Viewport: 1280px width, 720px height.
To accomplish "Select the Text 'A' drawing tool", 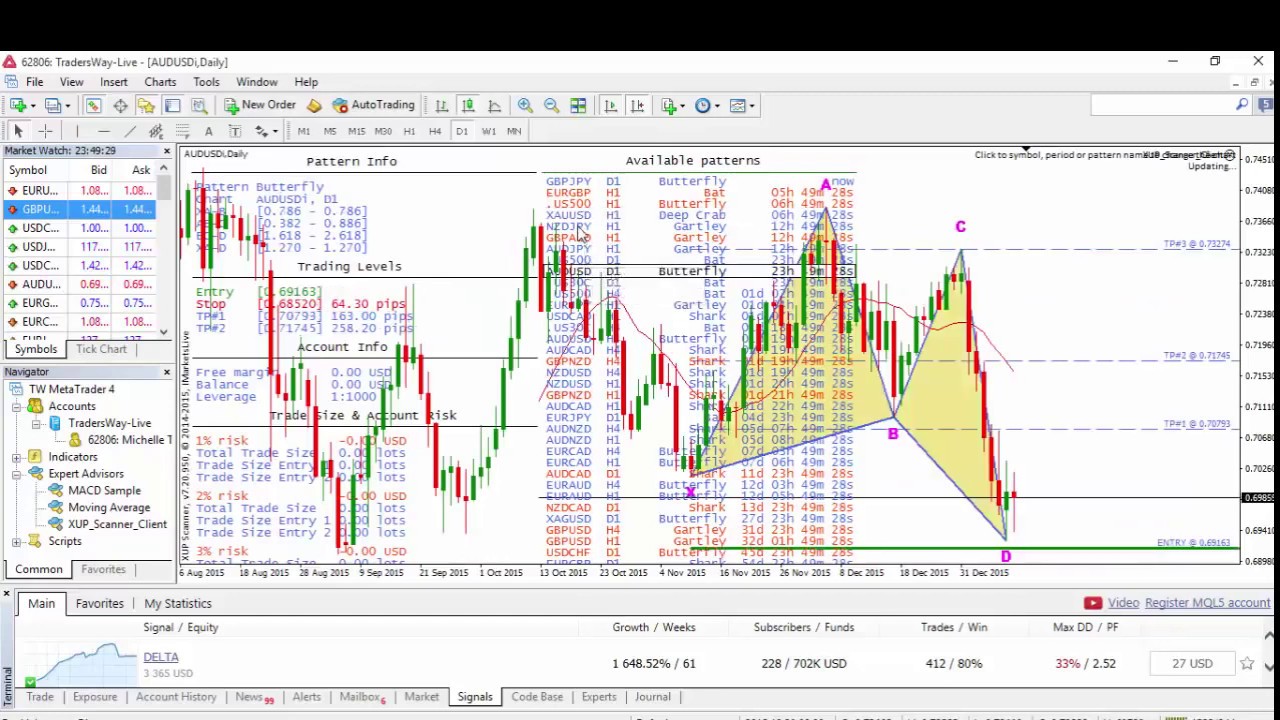I will click(208, 131).
